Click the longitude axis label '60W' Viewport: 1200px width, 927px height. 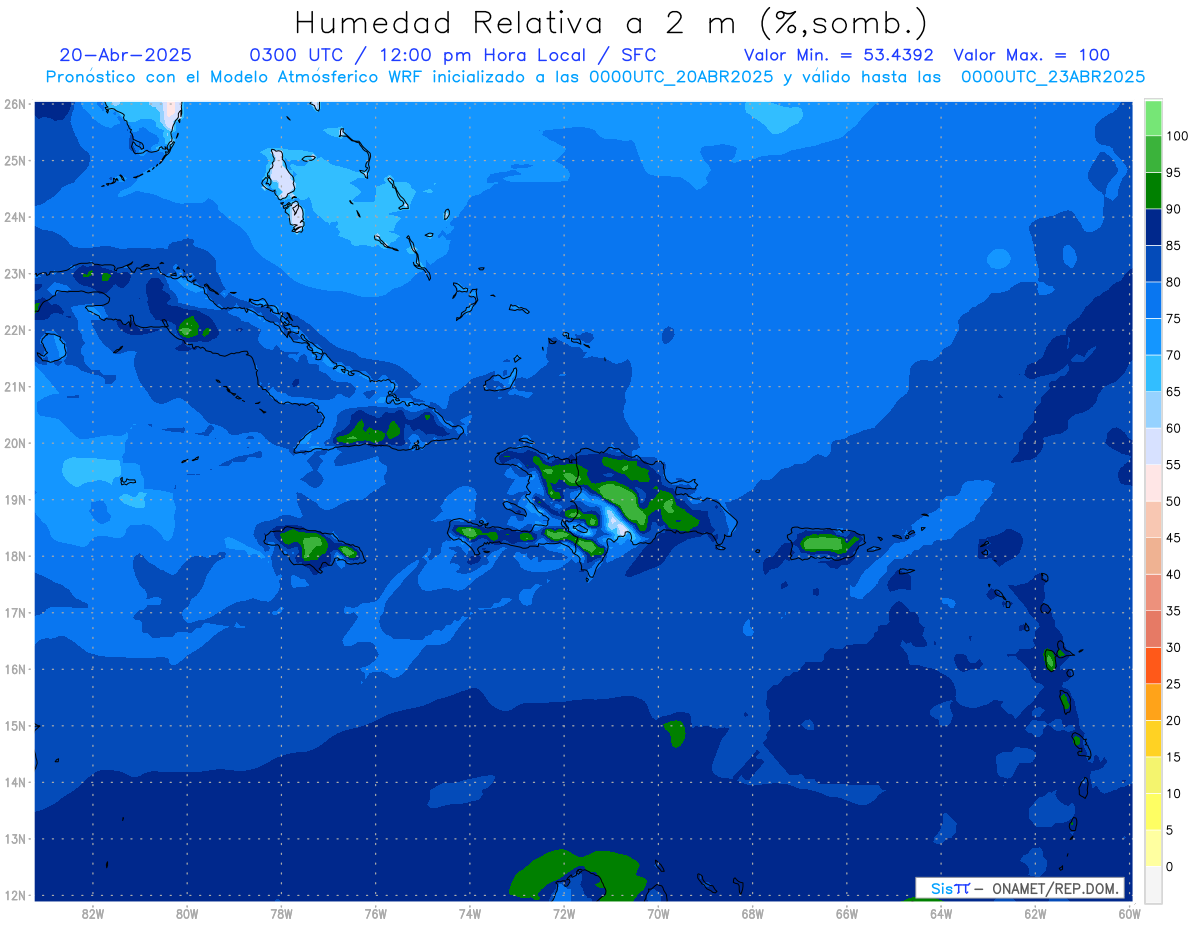coord(1129,912)
